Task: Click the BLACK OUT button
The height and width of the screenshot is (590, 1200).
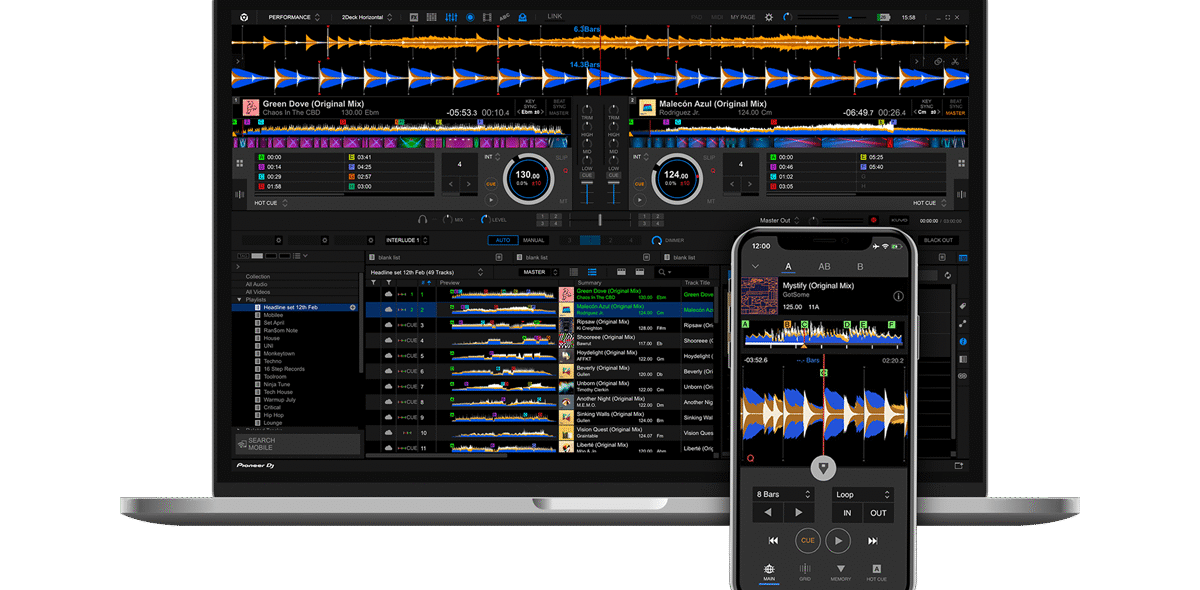Action: [x=938, y=240]
